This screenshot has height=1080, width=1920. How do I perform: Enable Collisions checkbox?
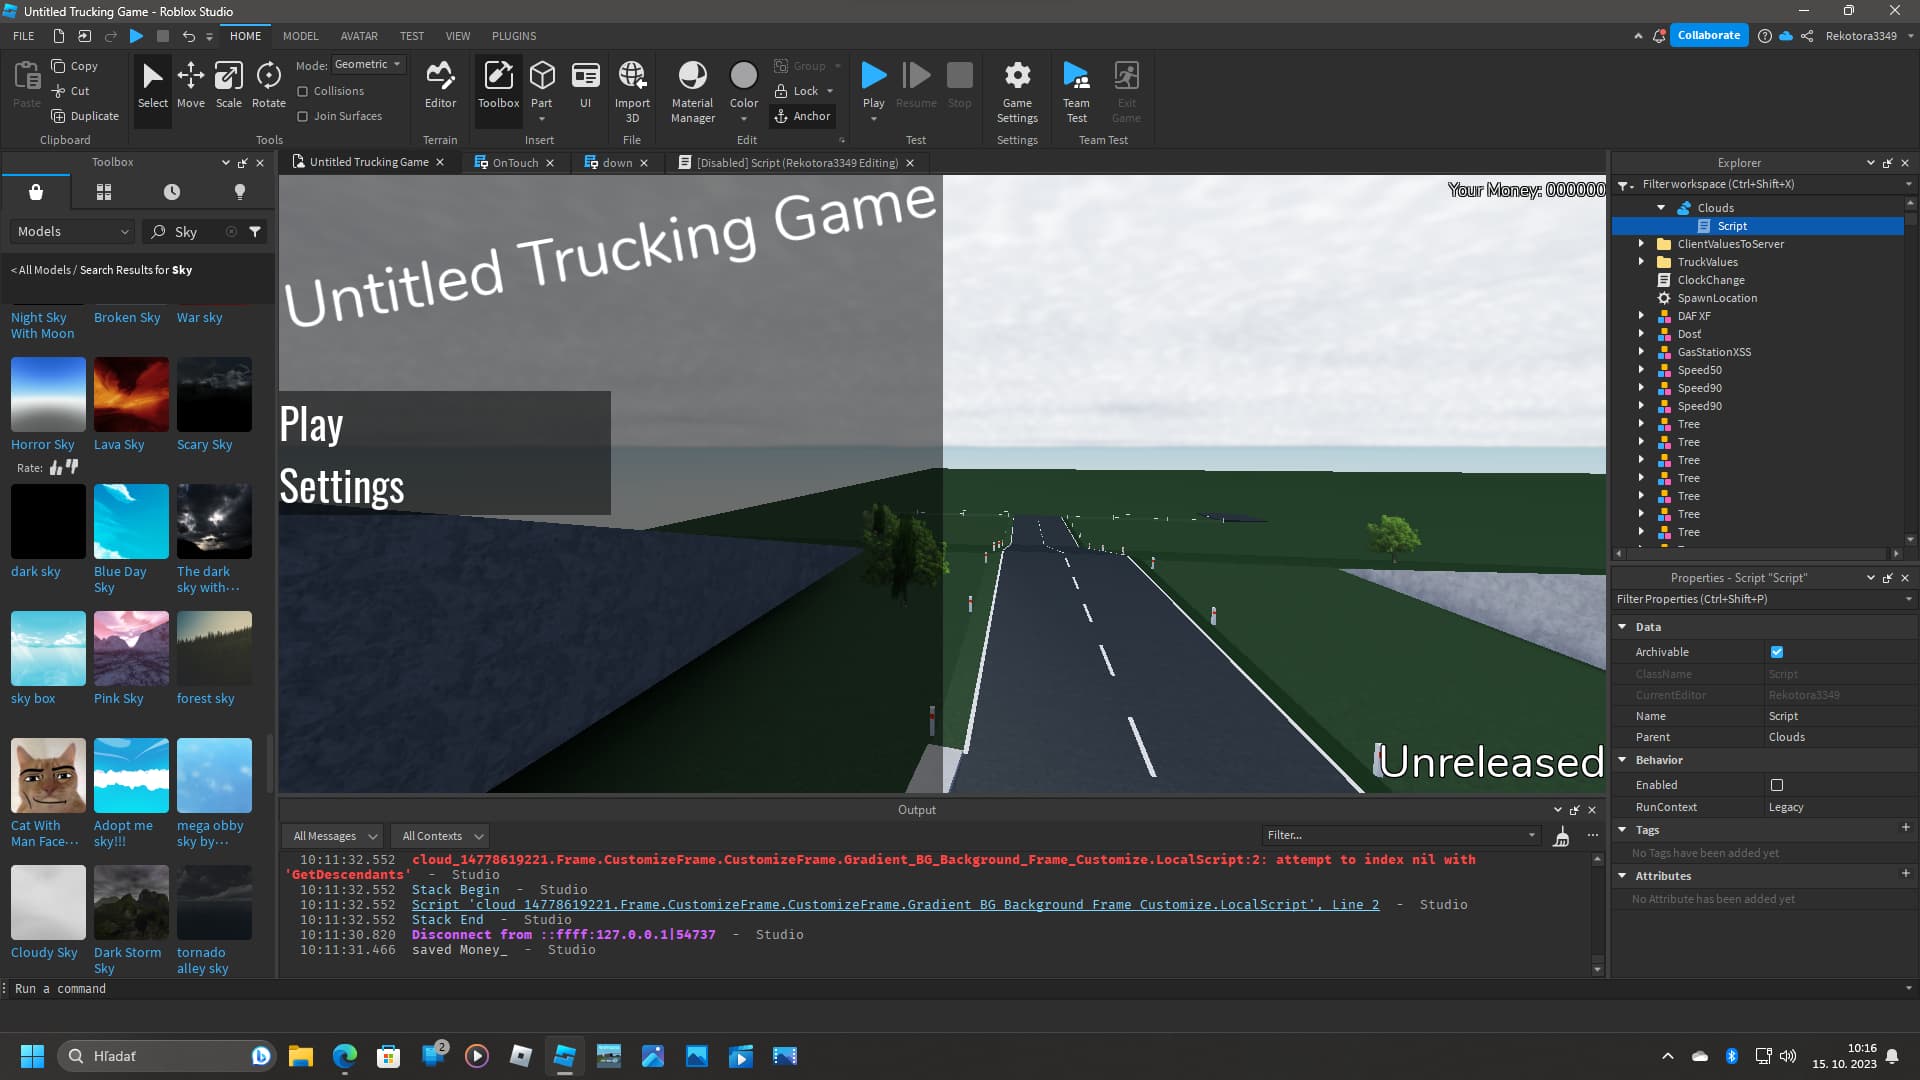(303, 91)
